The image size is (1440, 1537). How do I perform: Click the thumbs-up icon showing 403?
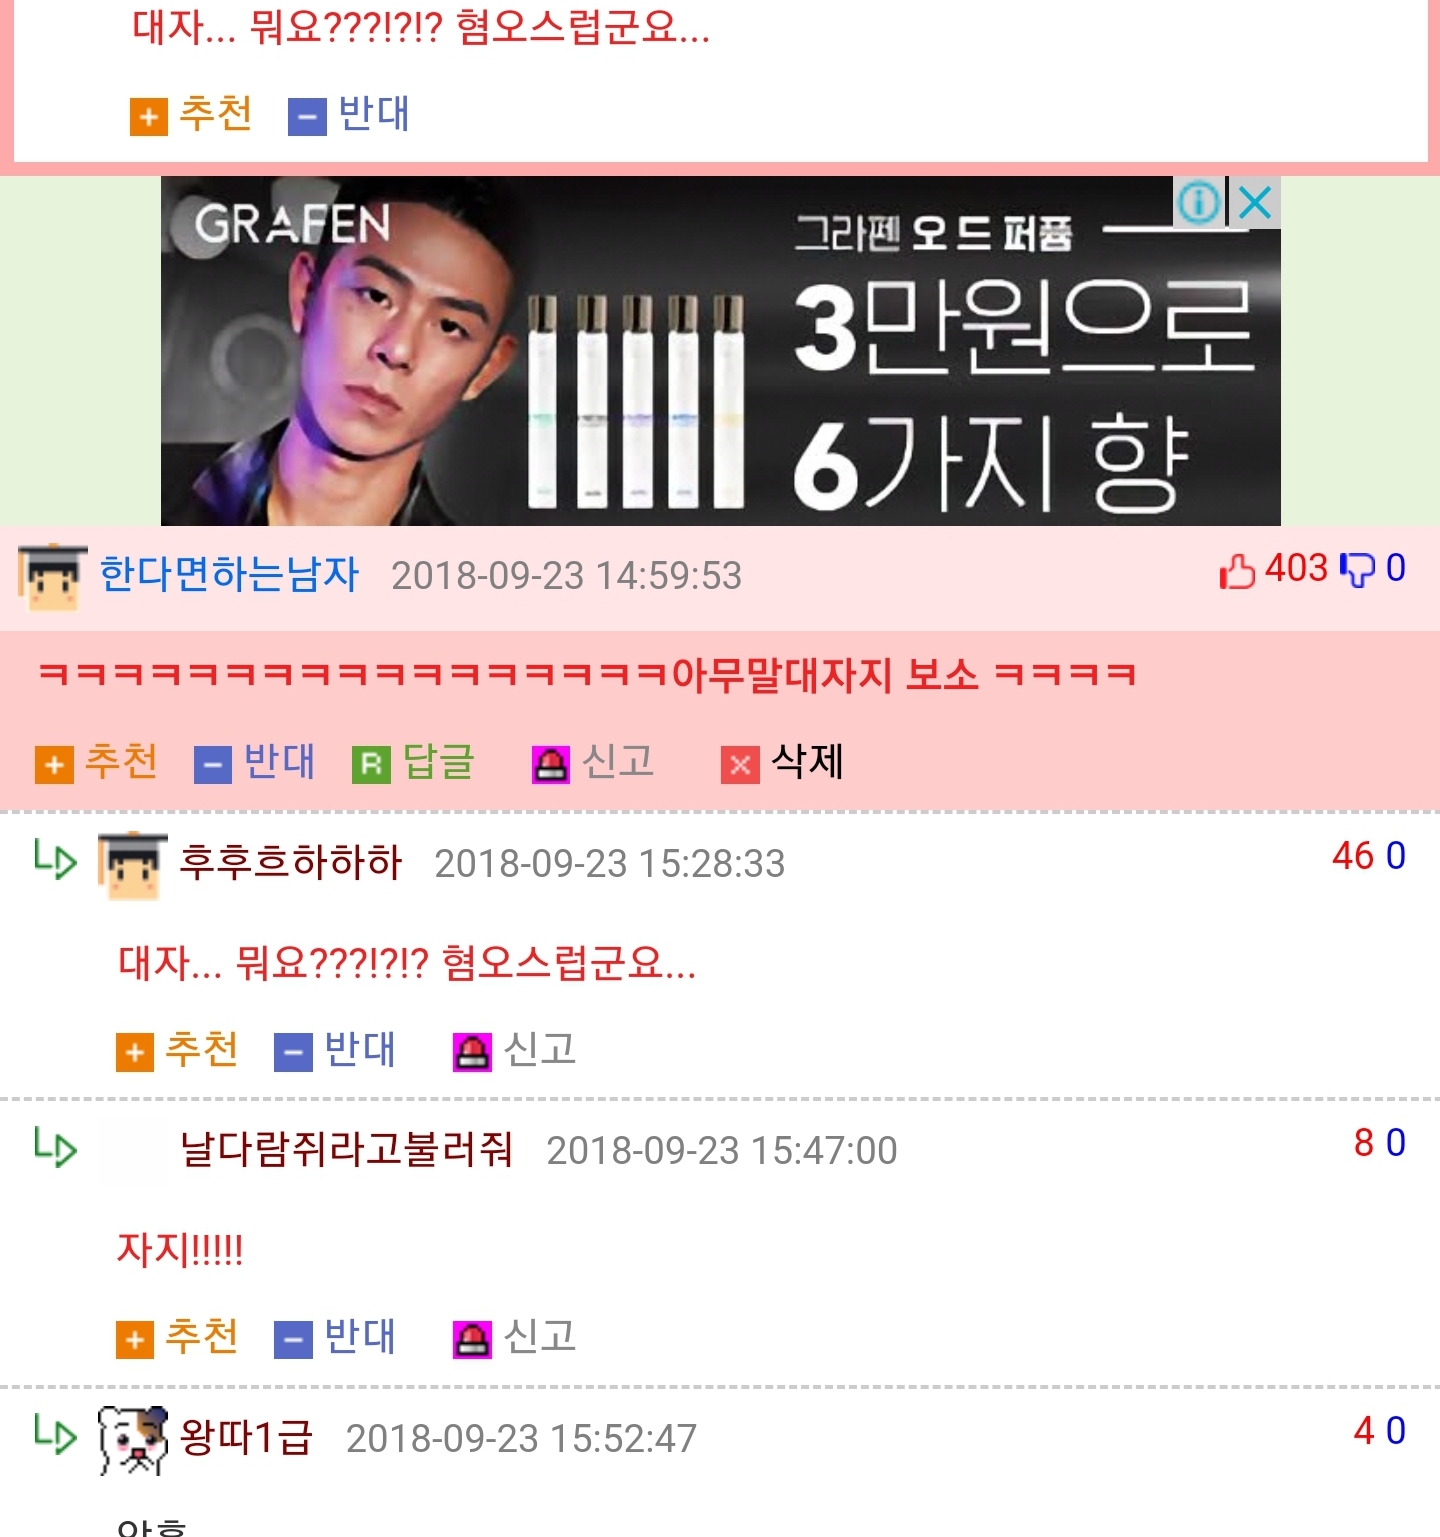(1237, 570)
